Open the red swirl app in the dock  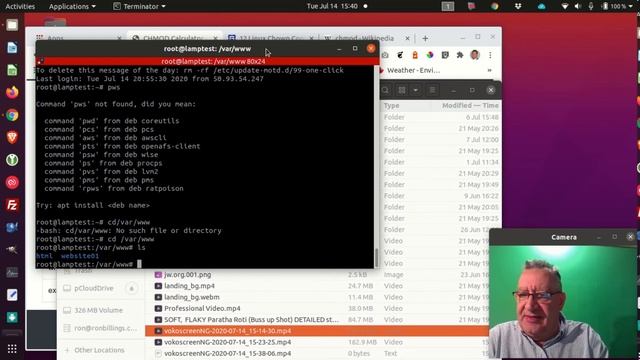[12, 182]
